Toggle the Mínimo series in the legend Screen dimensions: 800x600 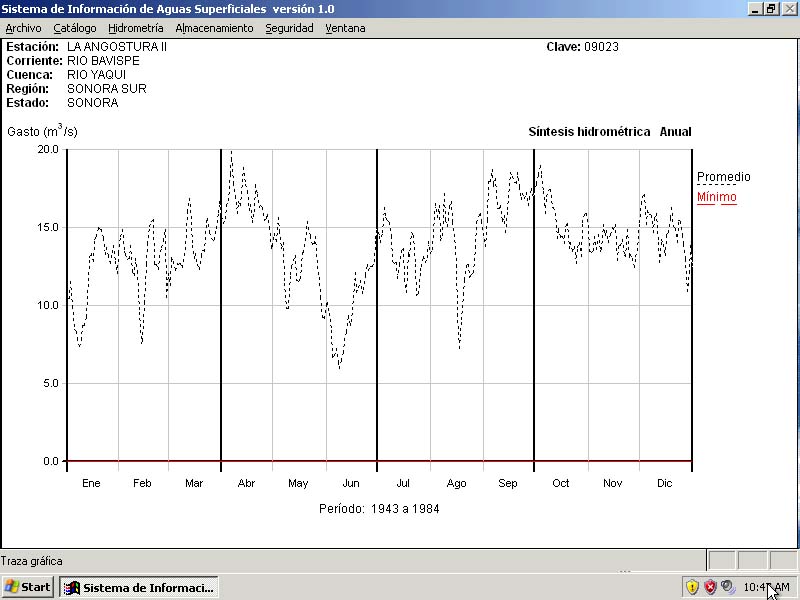click(716, 197)
